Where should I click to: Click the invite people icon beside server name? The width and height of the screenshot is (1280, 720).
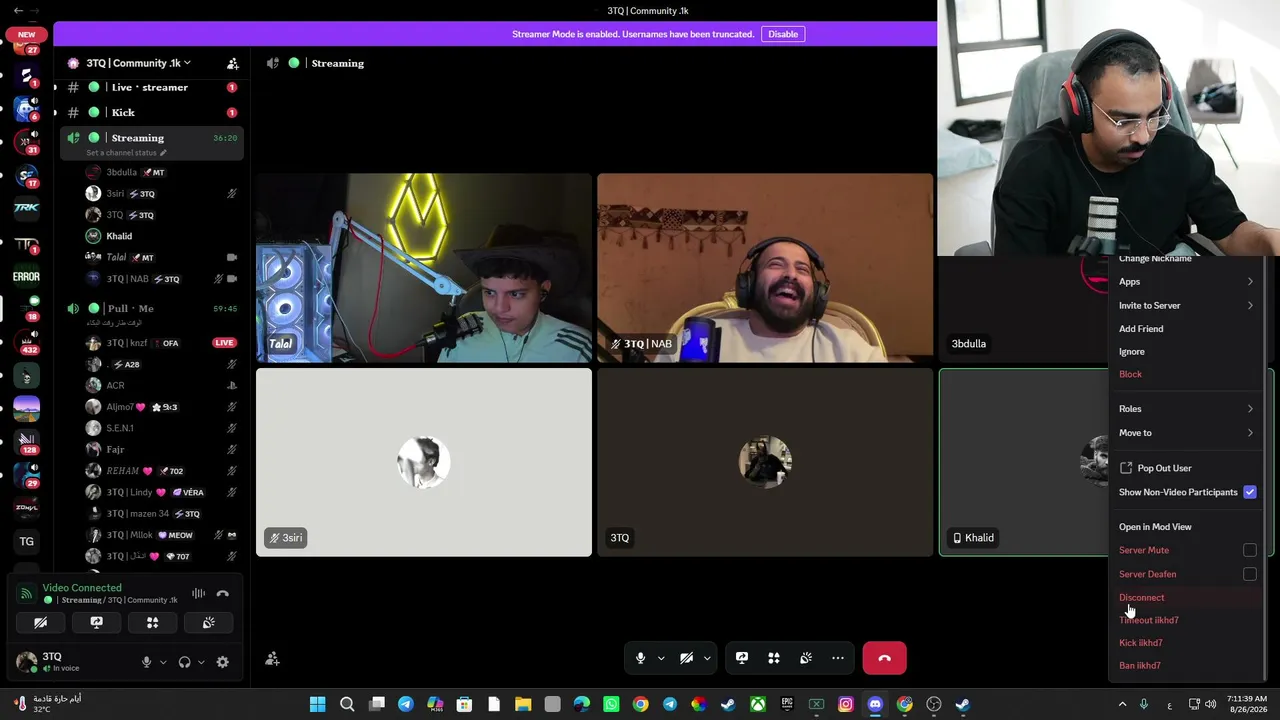click(x=233, y=63)
